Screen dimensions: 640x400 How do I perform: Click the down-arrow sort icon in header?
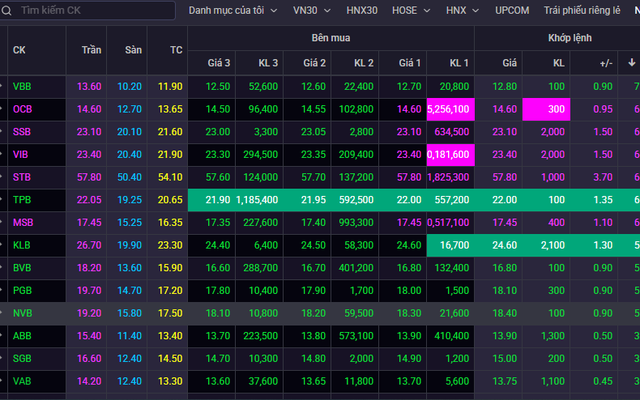tap(632, 62)
